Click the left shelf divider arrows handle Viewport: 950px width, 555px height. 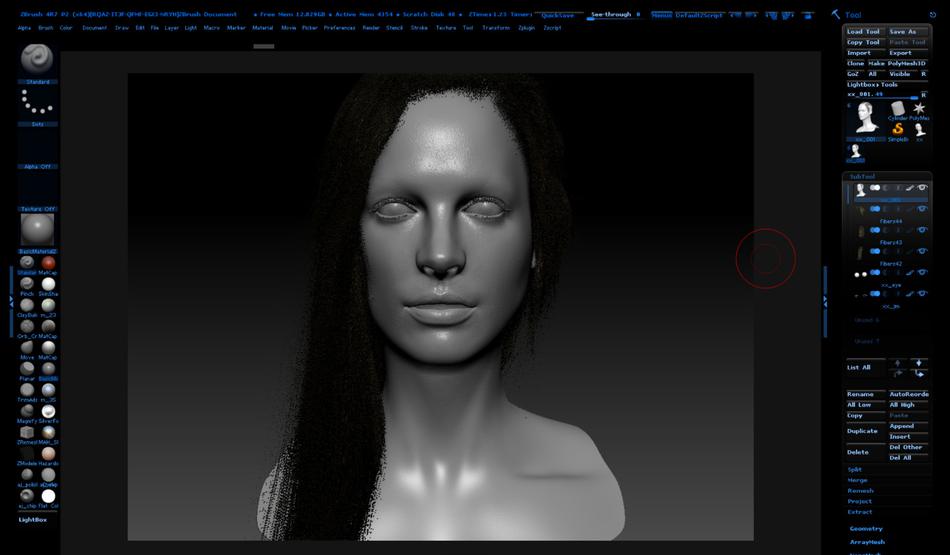tap(11, 302)
